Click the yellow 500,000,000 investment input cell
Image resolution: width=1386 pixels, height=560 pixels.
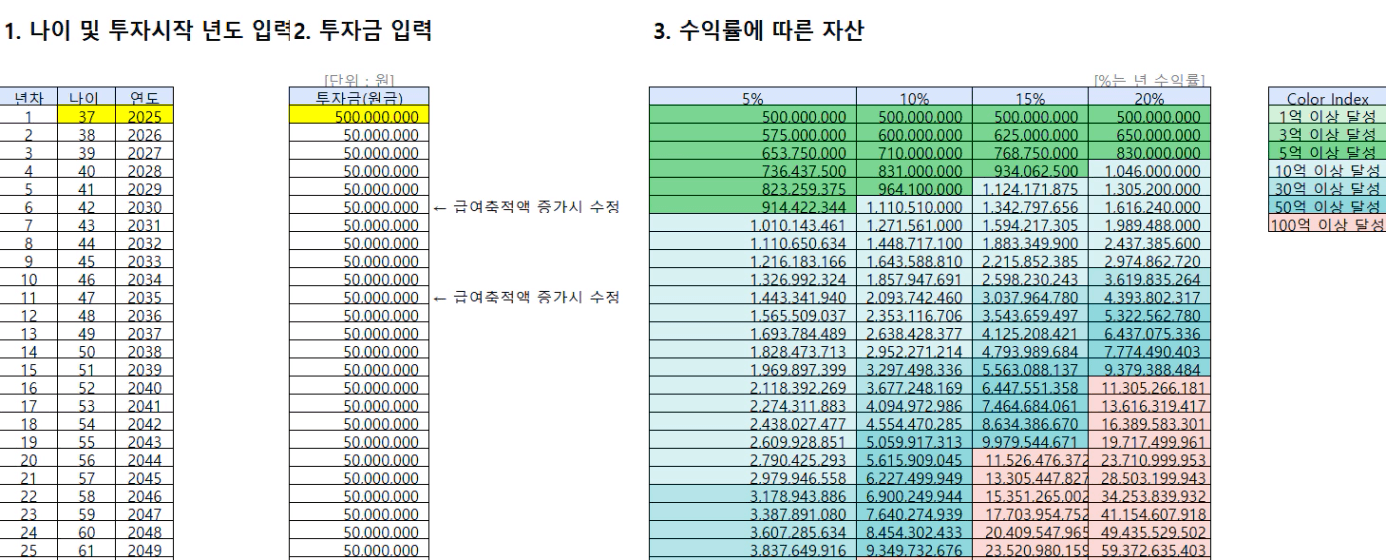pos(353,115)
